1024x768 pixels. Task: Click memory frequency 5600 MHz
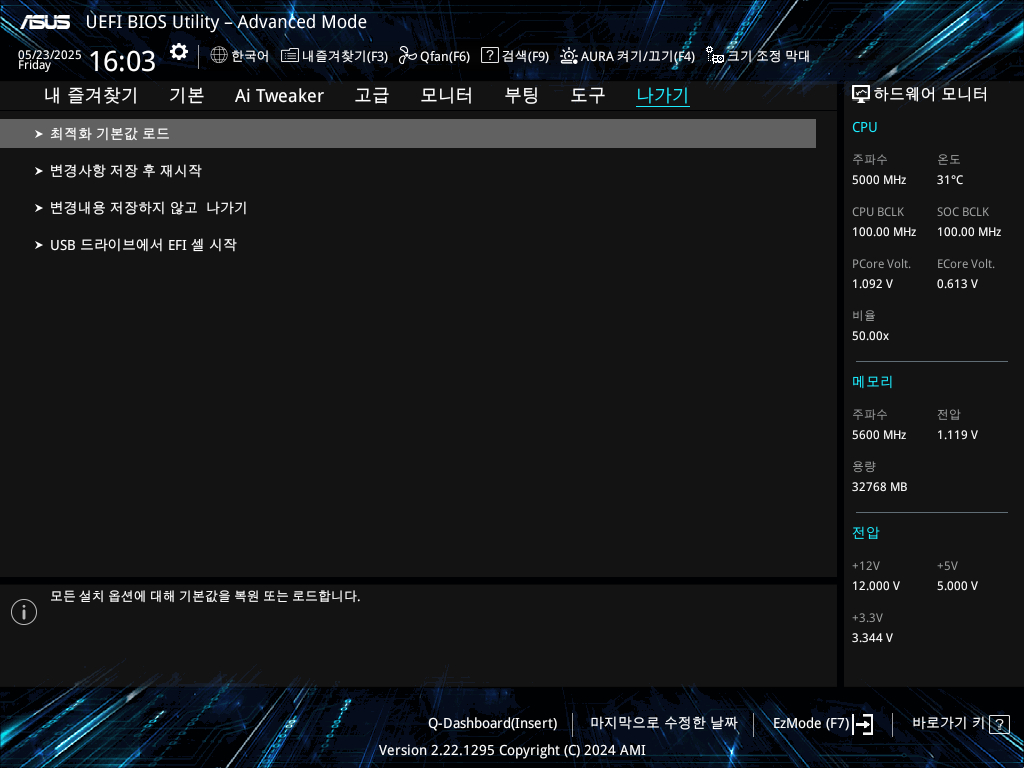879,435
